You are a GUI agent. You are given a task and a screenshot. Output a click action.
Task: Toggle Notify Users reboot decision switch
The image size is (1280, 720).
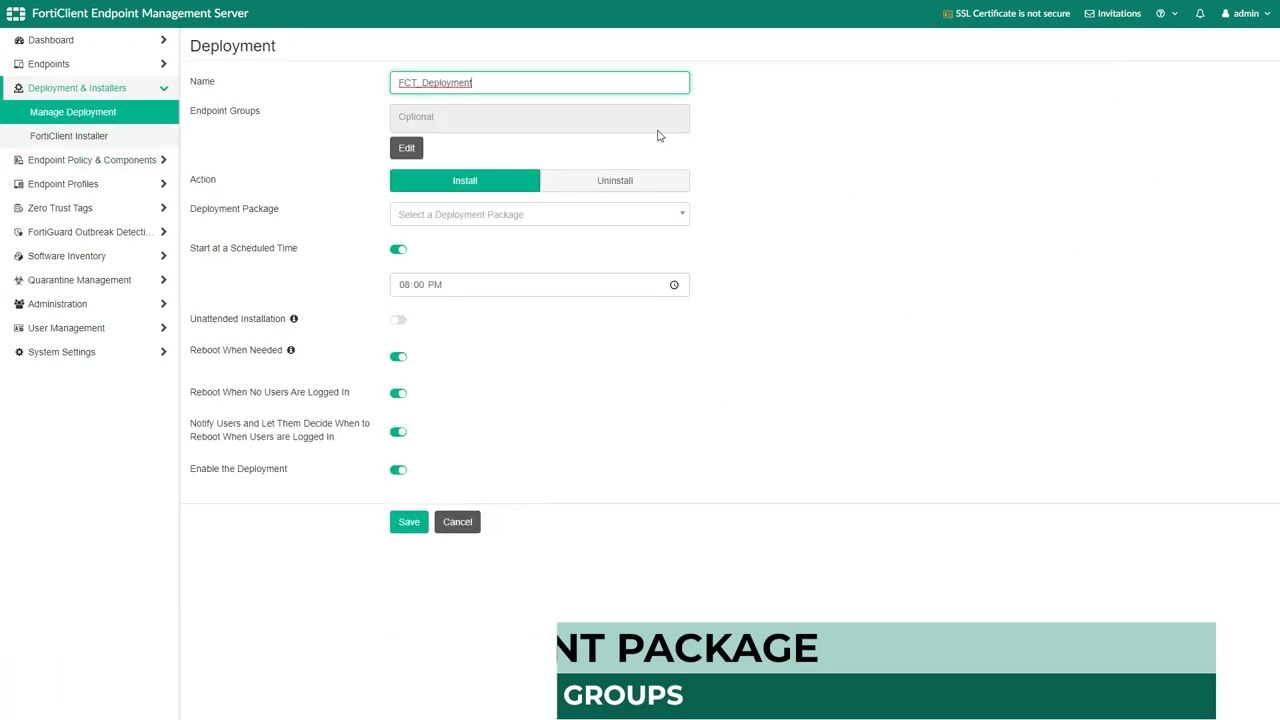(x=399, y=432)
